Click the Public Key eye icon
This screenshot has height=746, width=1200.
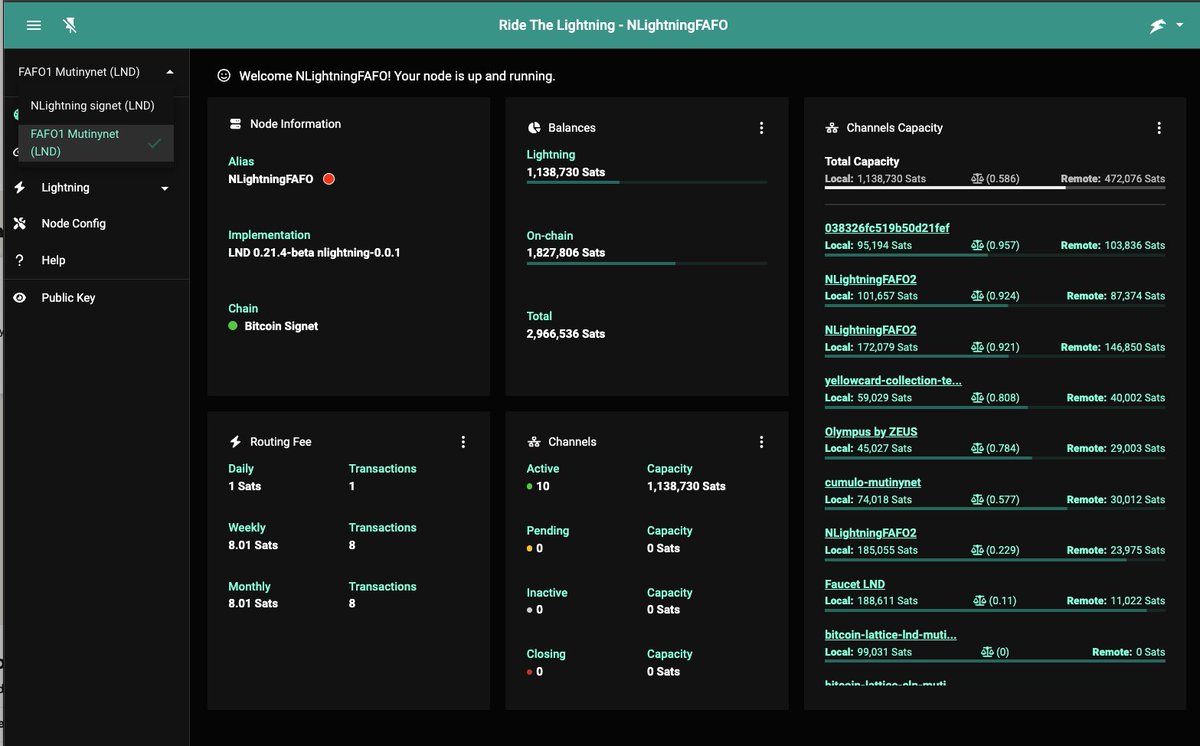point(19,298)
